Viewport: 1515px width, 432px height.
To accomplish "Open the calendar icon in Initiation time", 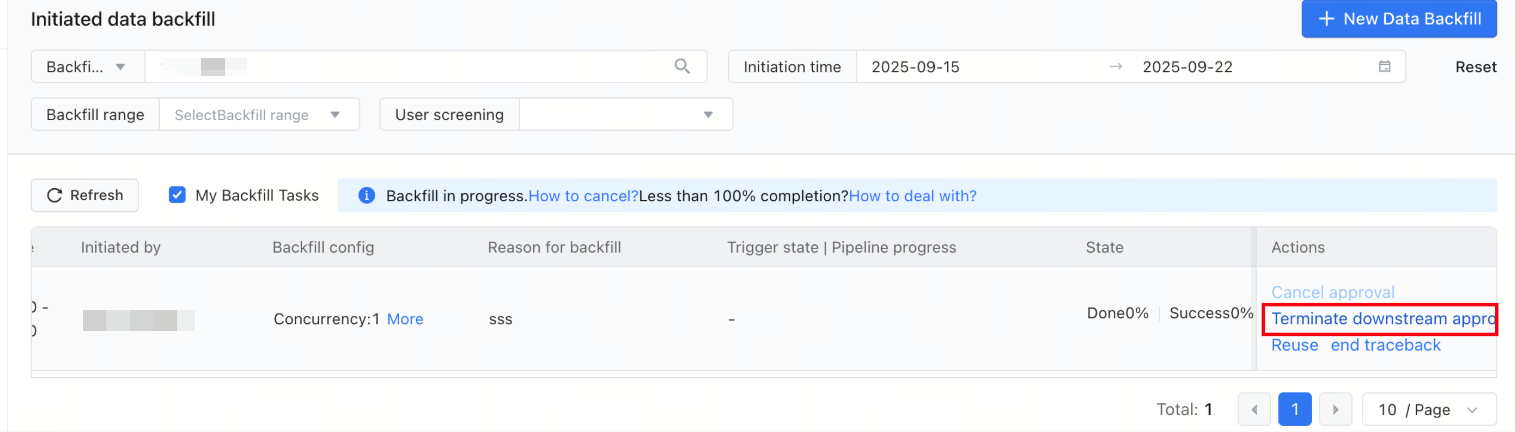I will (1385, 67).
